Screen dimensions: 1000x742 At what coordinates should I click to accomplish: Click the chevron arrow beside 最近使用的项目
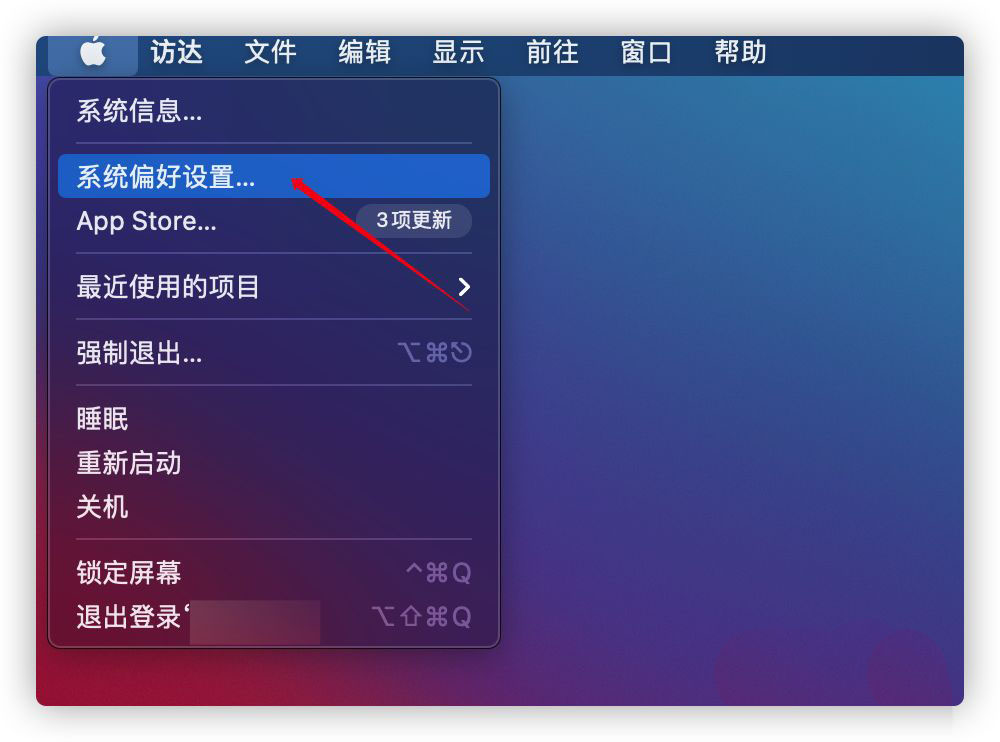(x=464, y=287)
